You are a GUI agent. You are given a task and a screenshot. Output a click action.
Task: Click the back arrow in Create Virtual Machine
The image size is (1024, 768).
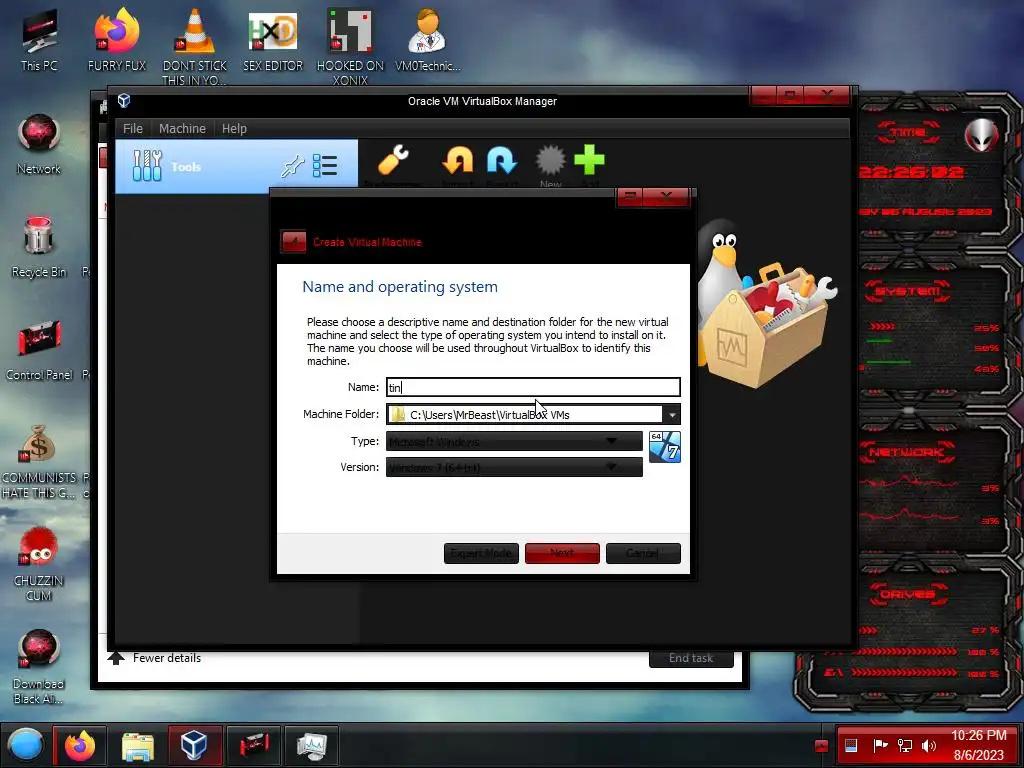(293, 242)
